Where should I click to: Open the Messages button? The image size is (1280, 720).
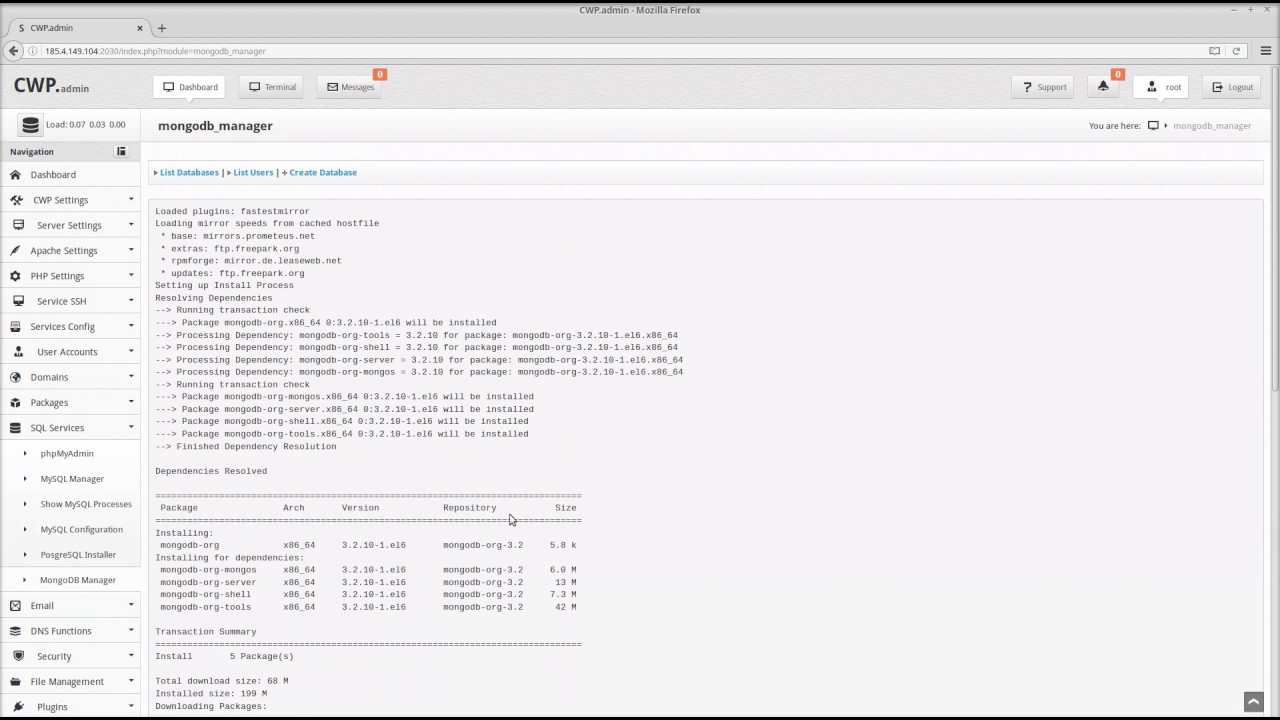[x=350, y=87]
